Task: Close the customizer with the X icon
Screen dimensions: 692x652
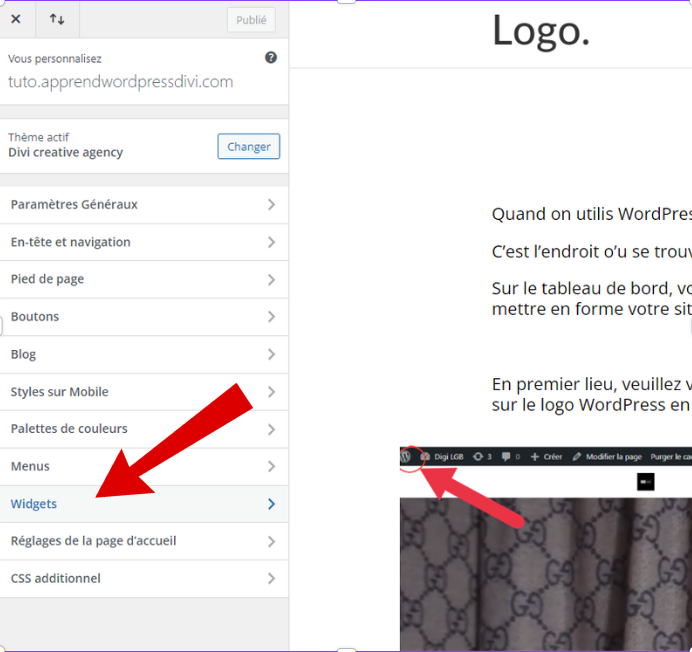Action: tap(16, 19)
